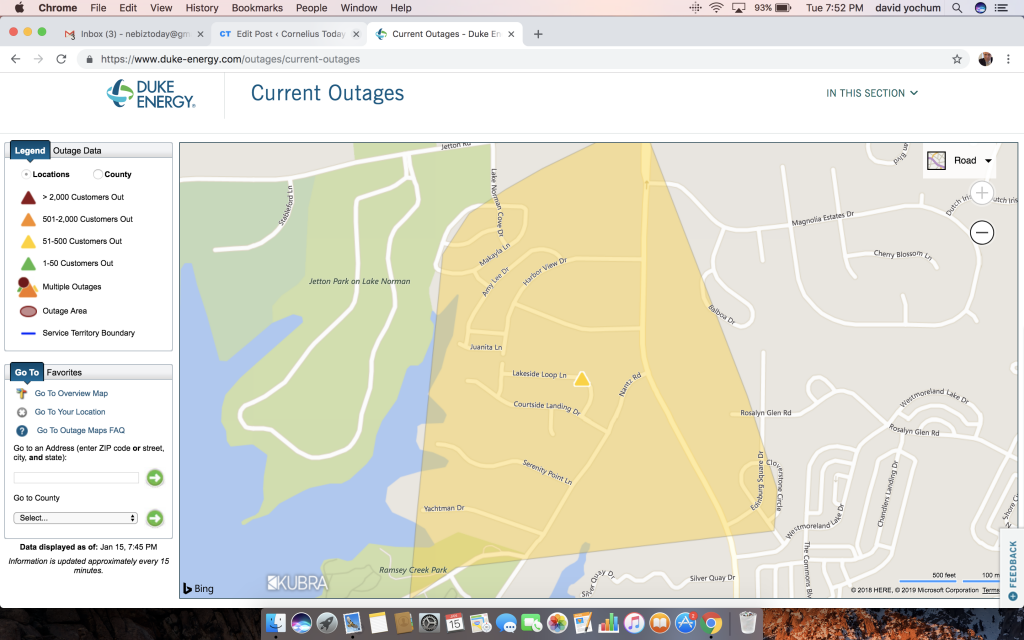This screenshot has height=640, width=1024.
Task: Open Chrome profile avatar
Action: (985, 59)
